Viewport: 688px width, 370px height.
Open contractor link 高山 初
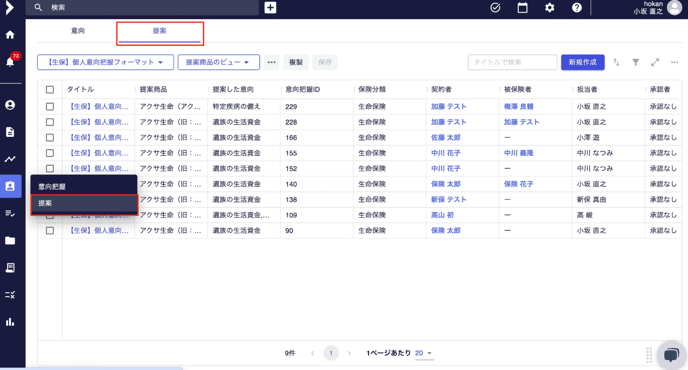(x=442, y=215)
